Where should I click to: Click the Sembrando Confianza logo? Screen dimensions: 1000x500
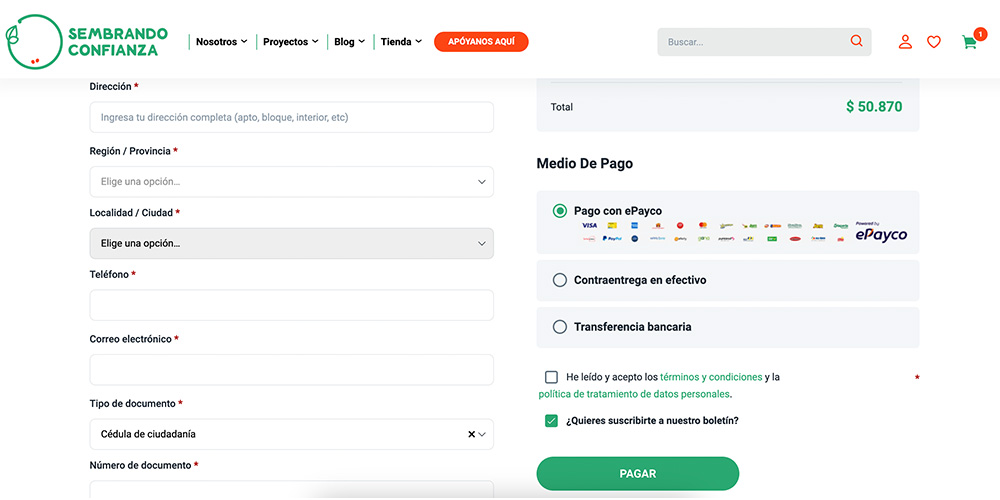coord(87,41)
